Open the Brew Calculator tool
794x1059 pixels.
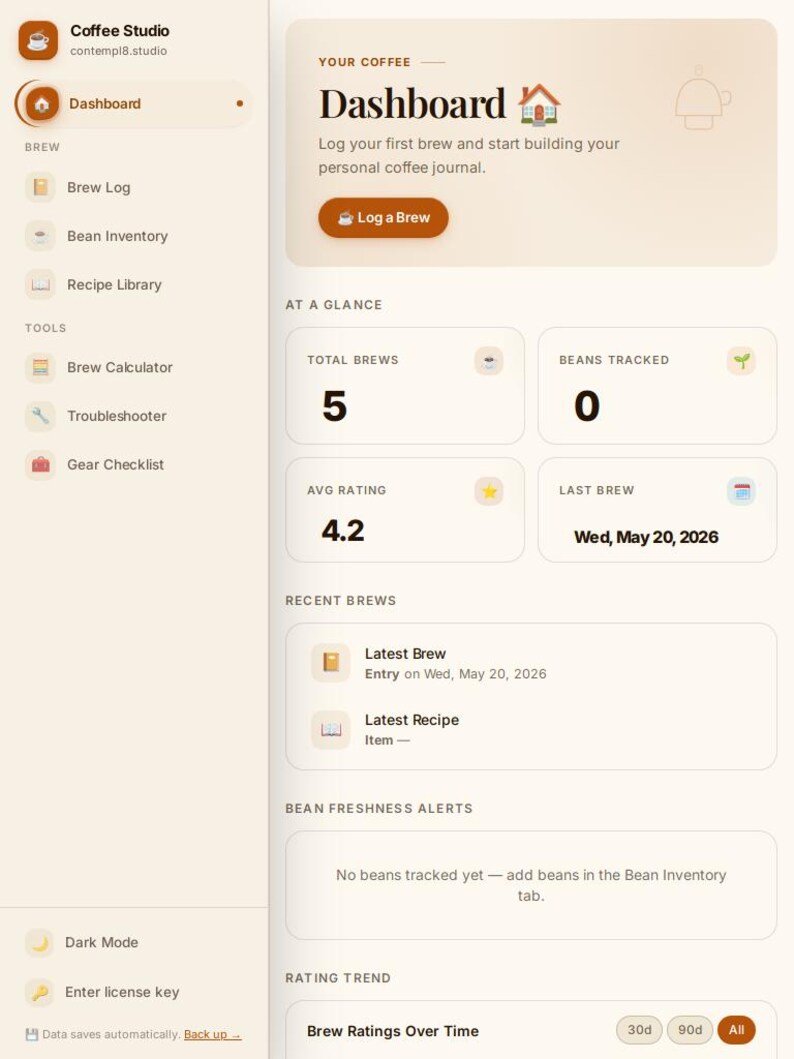click(x=133, y=367)
